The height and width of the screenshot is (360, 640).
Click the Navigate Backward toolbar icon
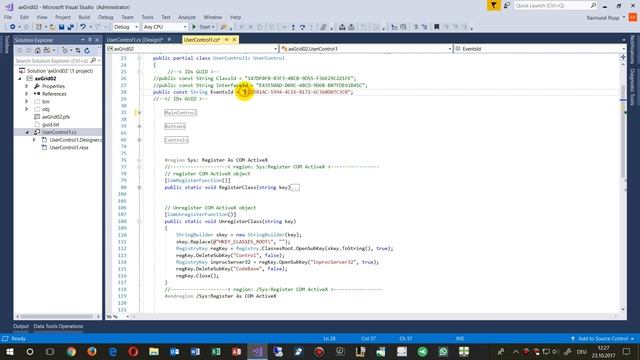13,27
